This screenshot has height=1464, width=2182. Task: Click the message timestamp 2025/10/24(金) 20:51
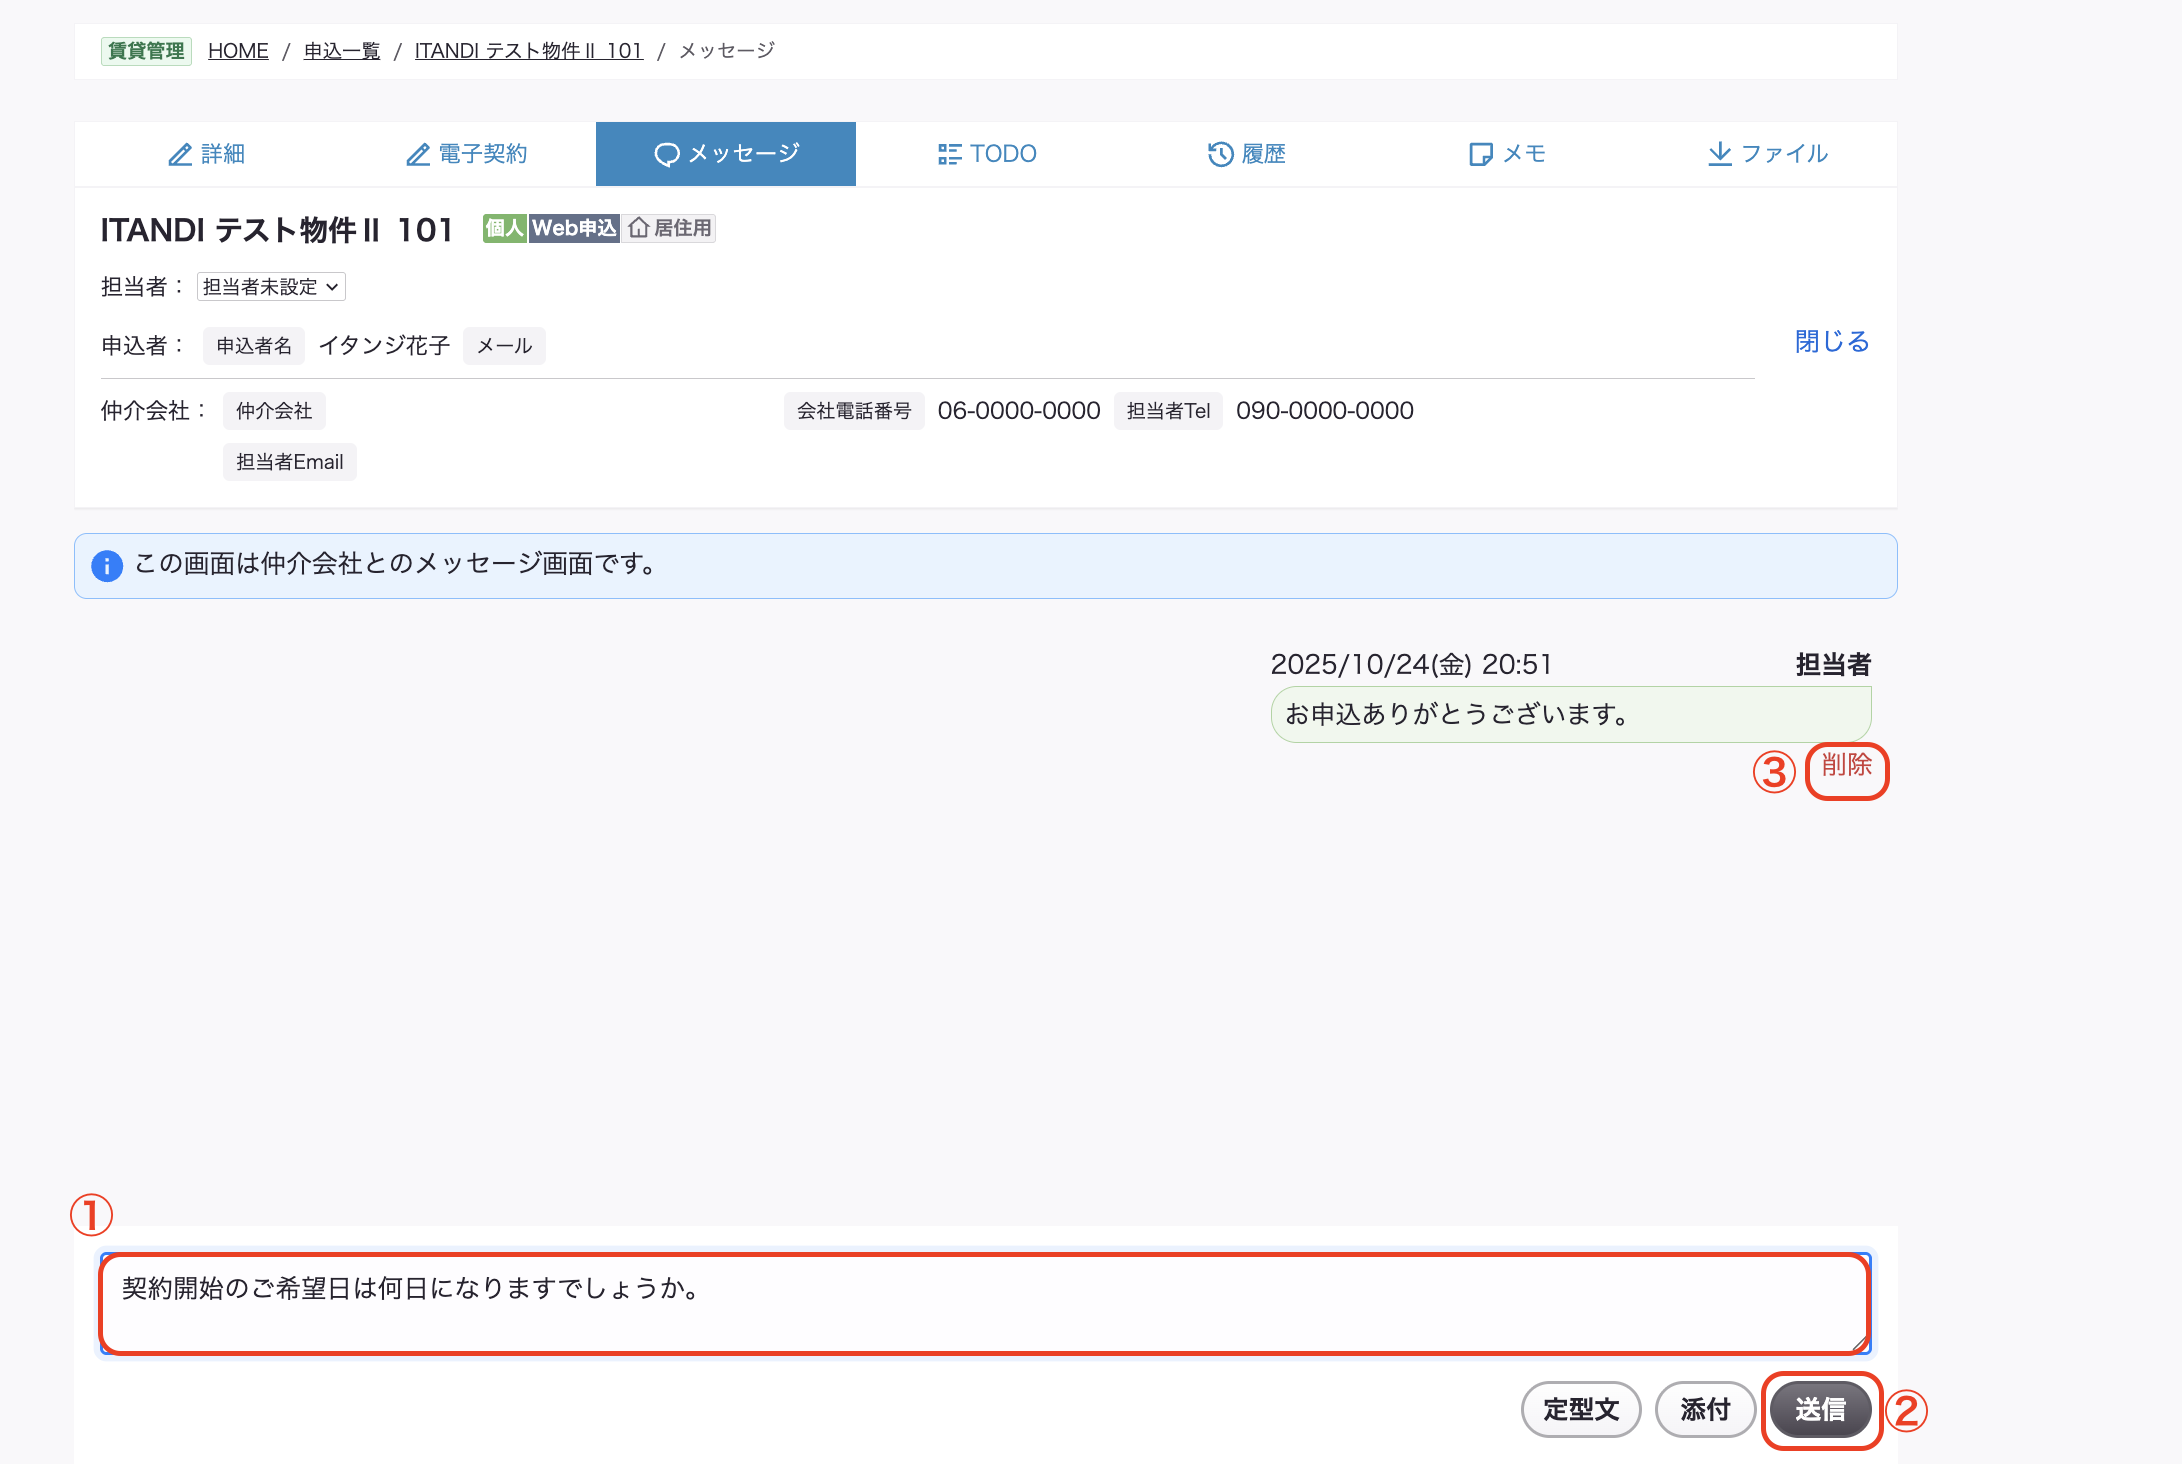click(1411, 664)
